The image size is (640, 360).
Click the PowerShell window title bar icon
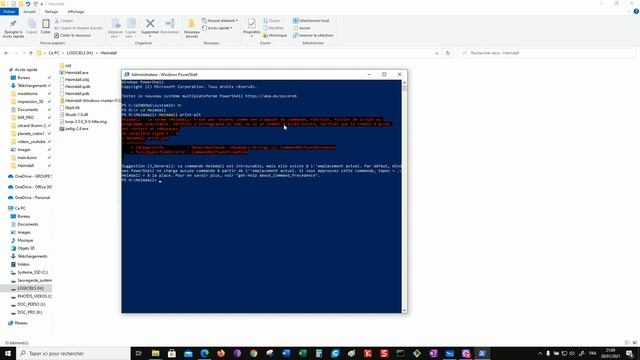pos(127,75)
